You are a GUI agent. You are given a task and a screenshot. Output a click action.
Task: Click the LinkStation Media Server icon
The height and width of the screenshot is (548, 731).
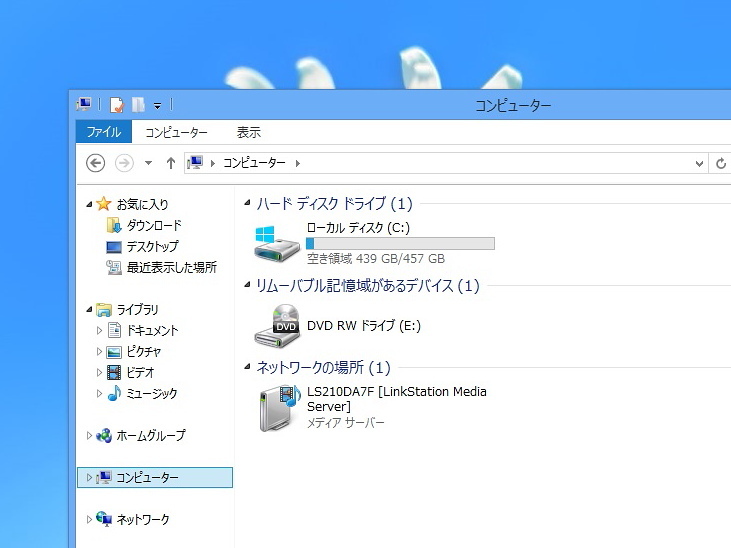point(280,408)
